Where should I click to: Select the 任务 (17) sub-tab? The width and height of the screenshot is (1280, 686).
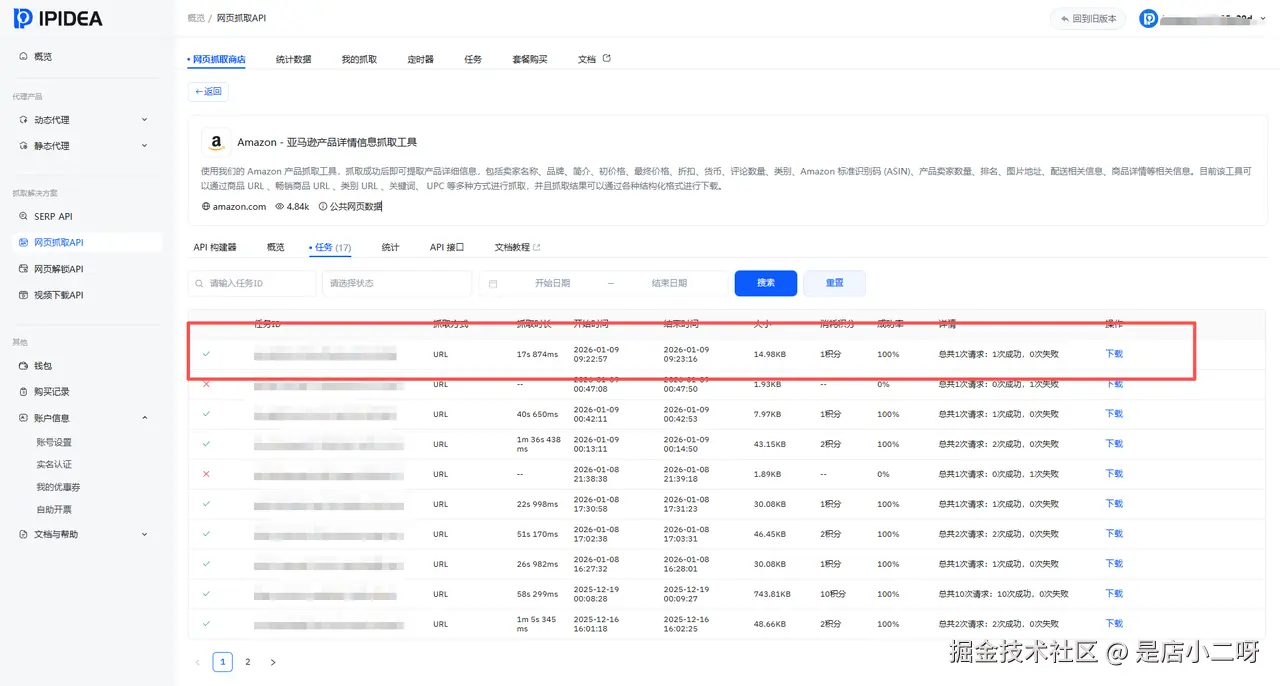pos(331,247)
